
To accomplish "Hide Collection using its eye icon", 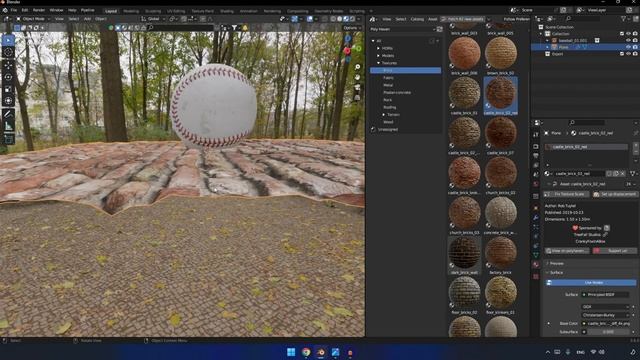I will tap(628, 33).
